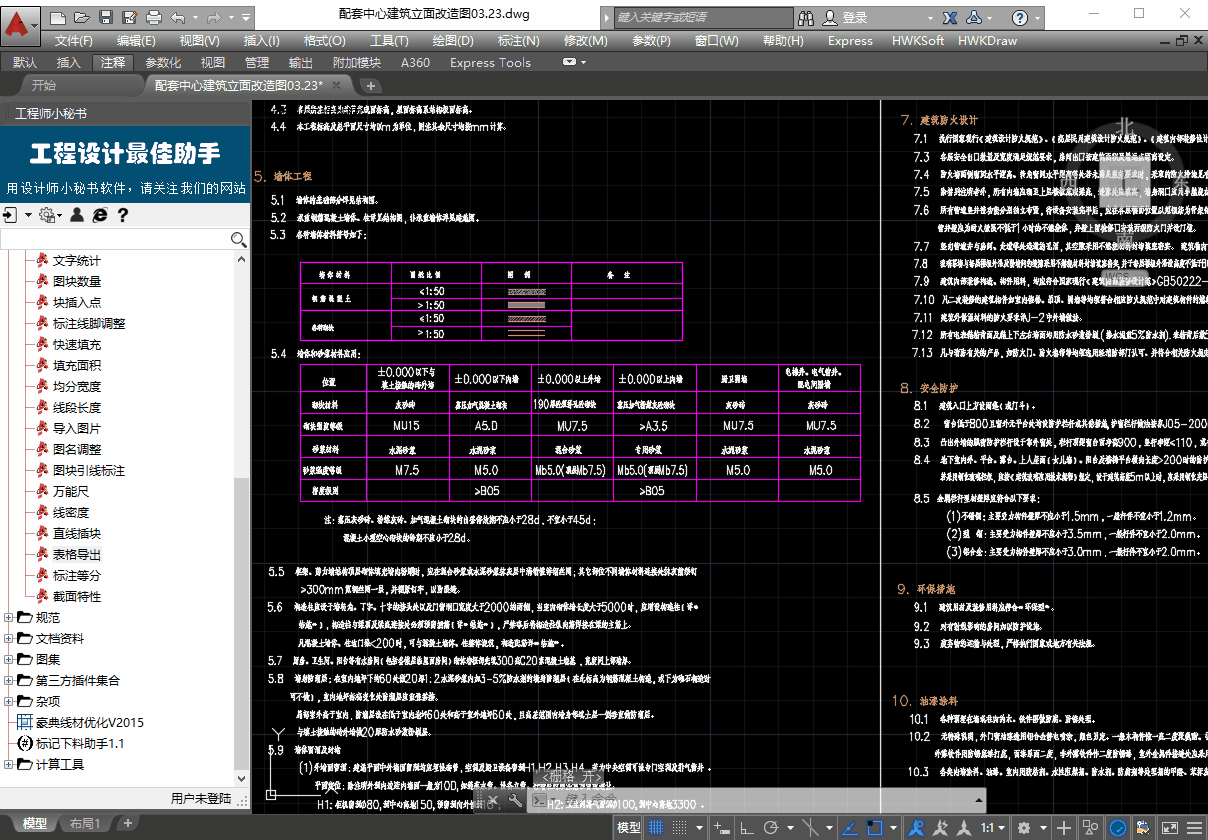
Task: Click the magnifier search icon in plugin panel
Action: click(238, 239)
